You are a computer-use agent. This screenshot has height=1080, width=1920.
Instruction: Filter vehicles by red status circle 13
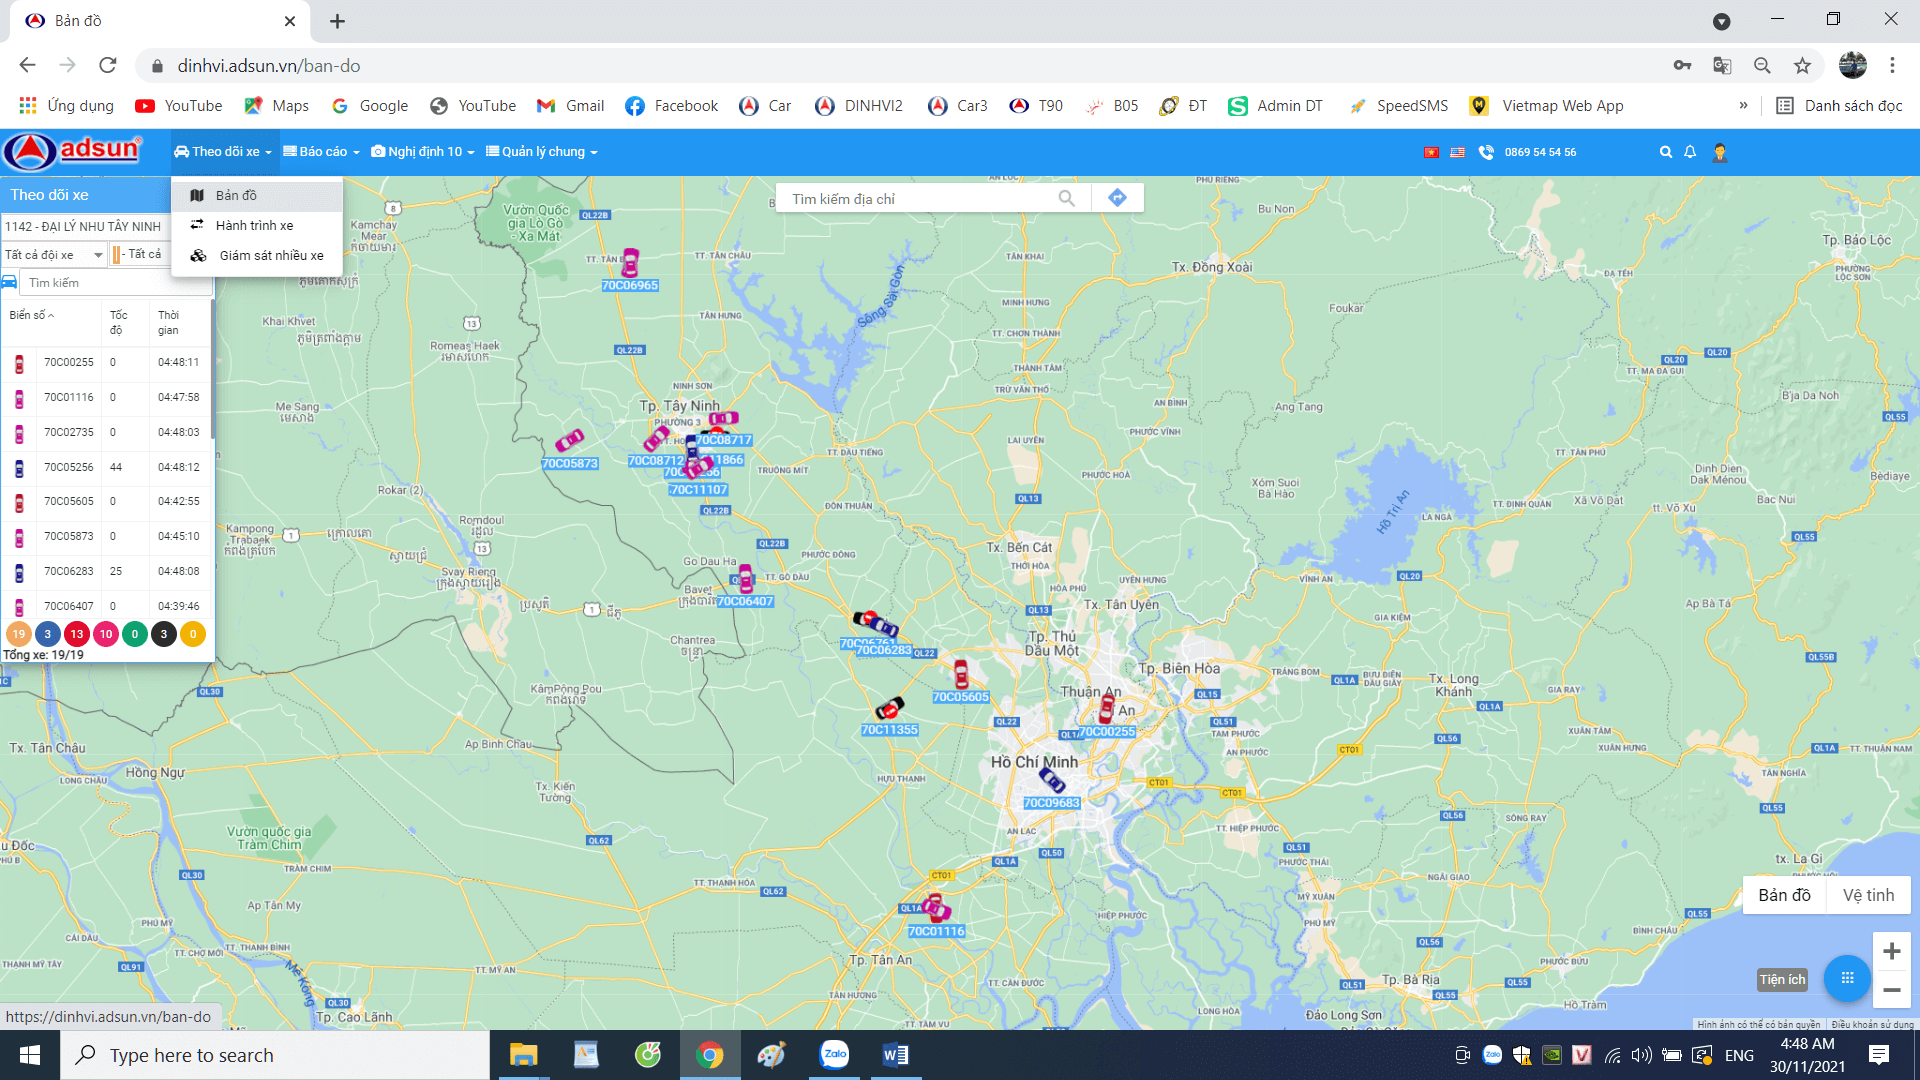[x=77, y=634]
